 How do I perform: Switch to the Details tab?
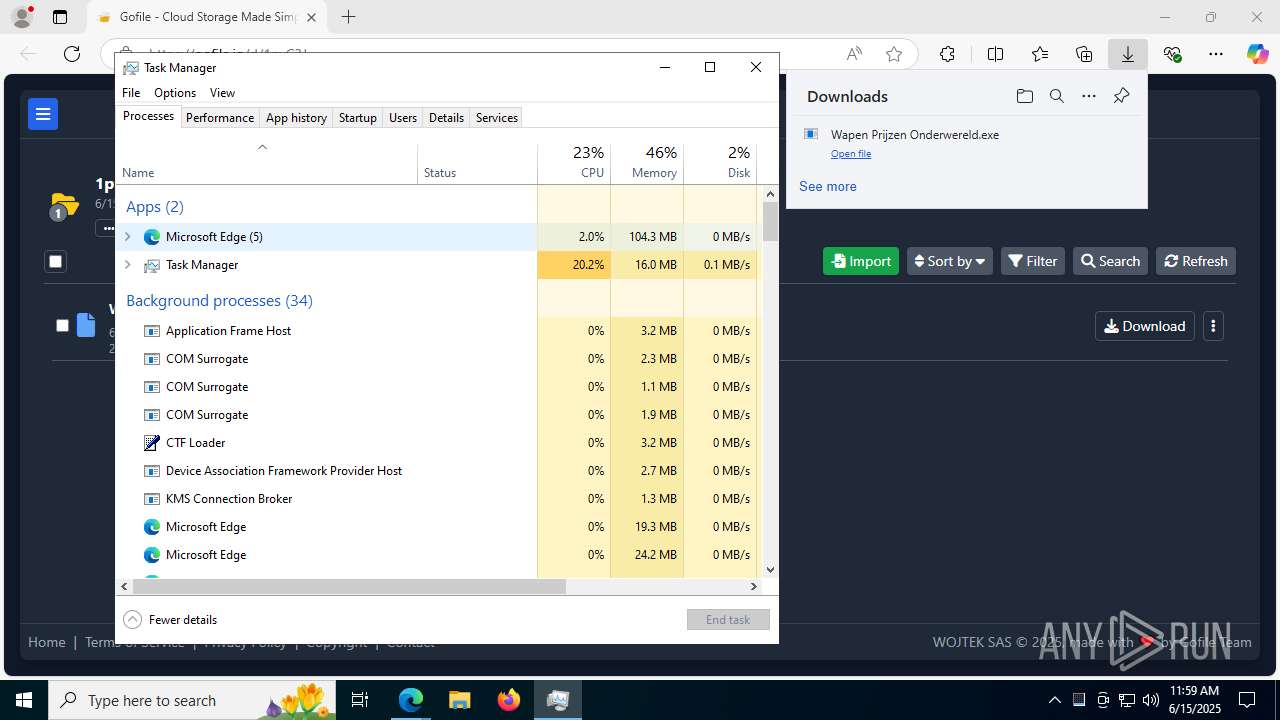(x=446, y=117)
